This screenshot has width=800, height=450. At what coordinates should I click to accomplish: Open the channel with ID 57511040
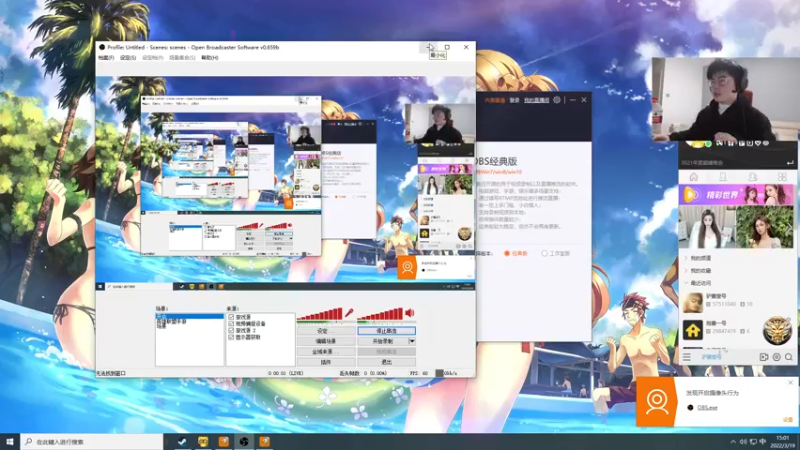(x=737, y=301)
